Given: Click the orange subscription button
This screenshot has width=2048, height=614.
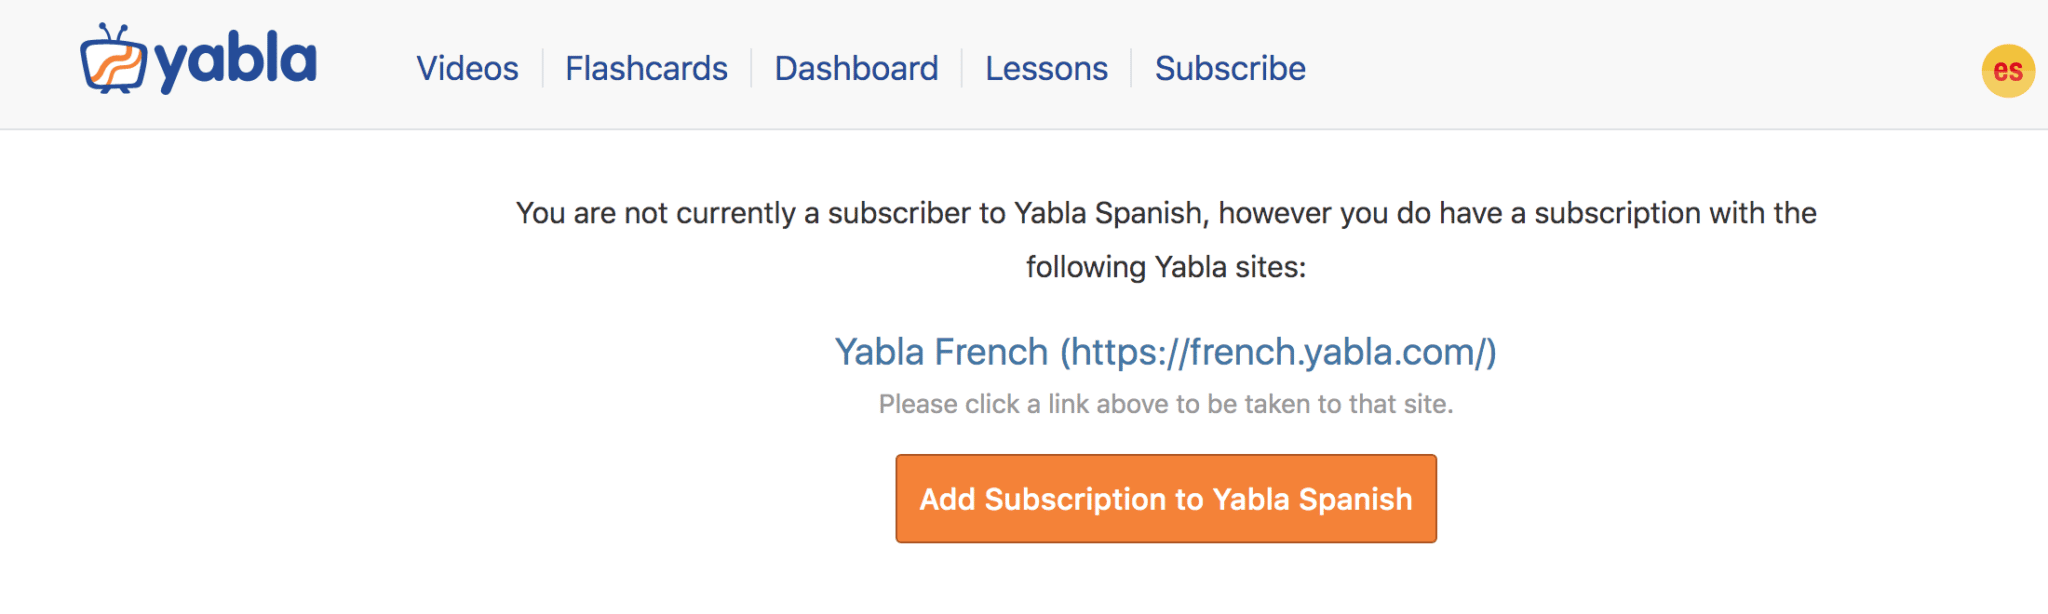Looking at the screenshot, I should tap(1165, 499).
